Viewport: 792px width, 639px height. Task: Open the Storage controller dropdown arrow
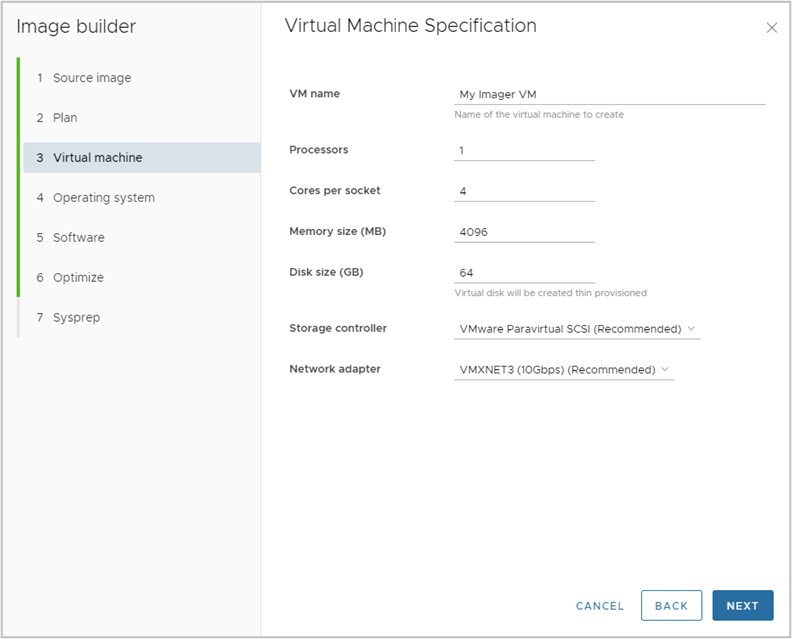click(691, 328)
